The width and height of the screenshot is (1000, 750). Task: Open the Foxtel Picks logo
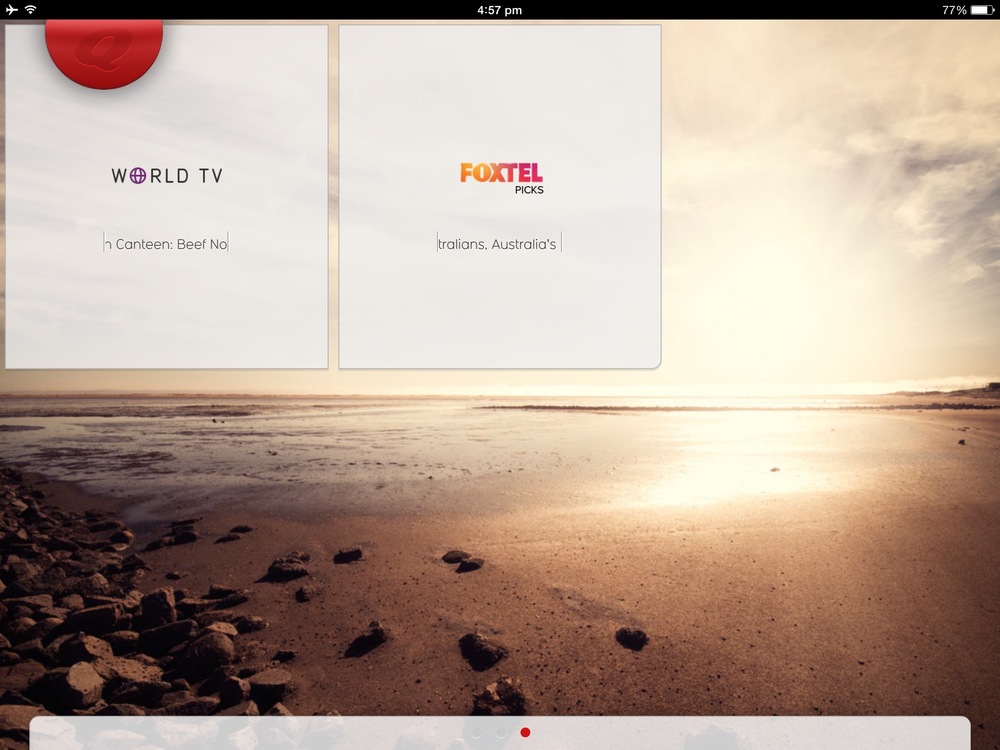point(501,175)
